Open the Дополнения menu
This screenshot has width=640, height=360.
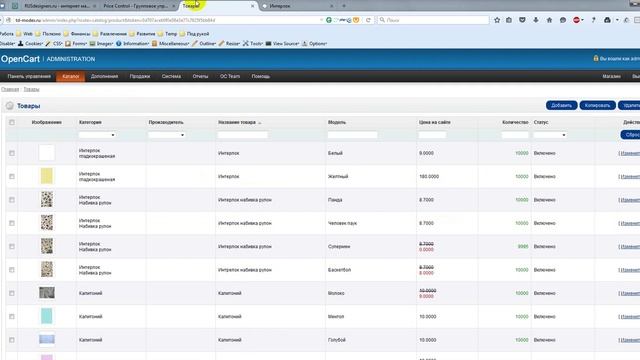[104, 76]
